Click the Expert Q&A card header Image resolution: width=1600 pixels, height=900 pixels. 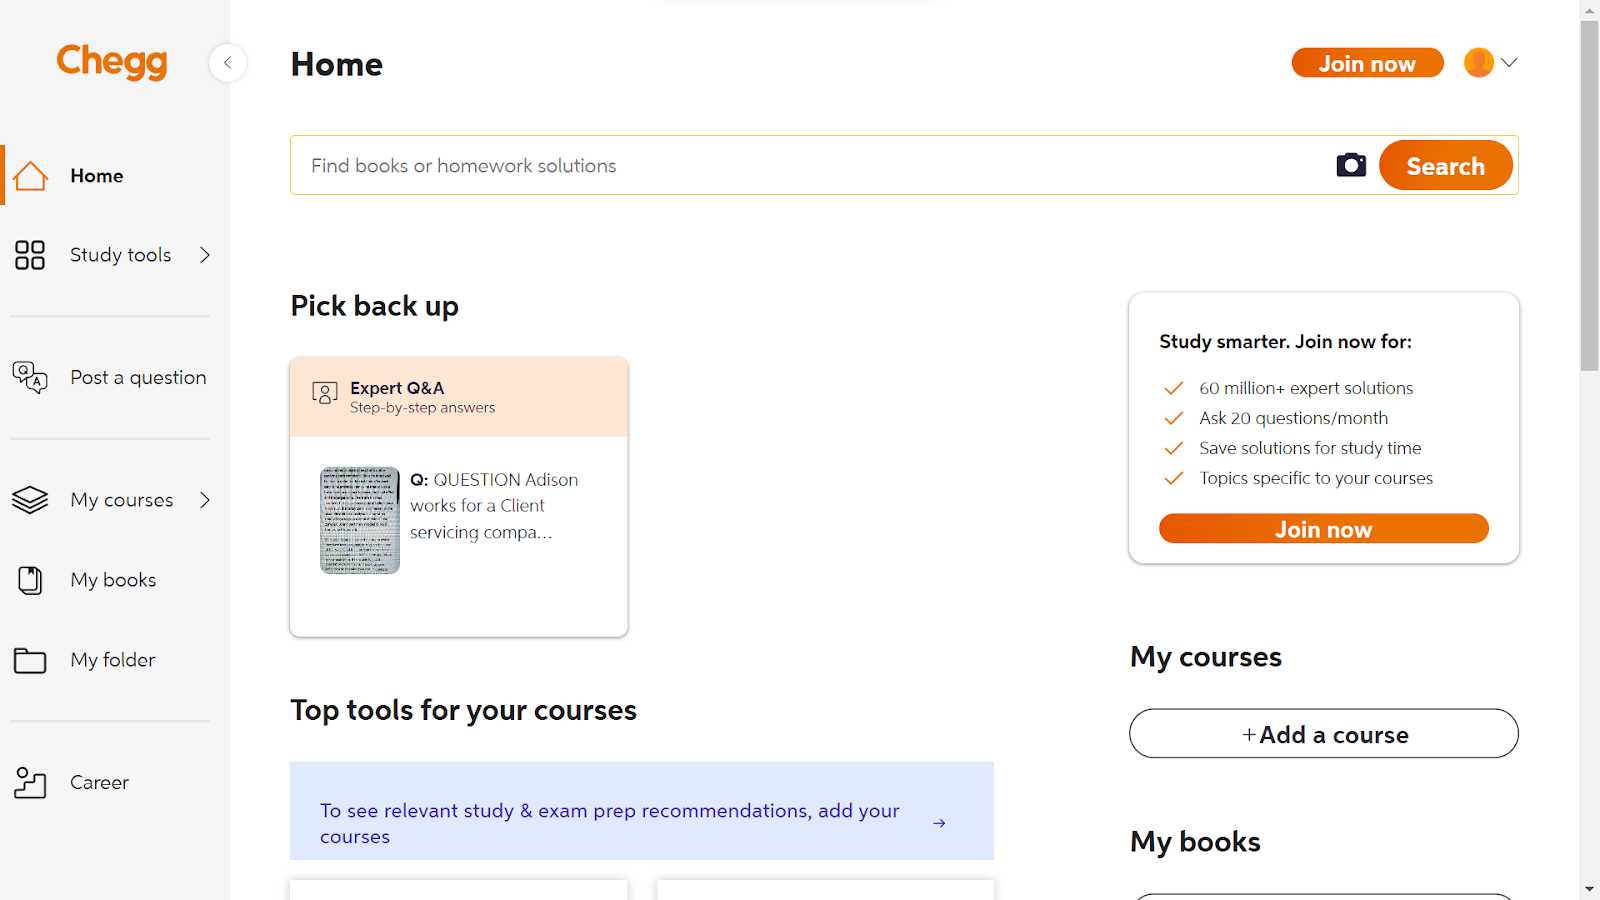459,397
